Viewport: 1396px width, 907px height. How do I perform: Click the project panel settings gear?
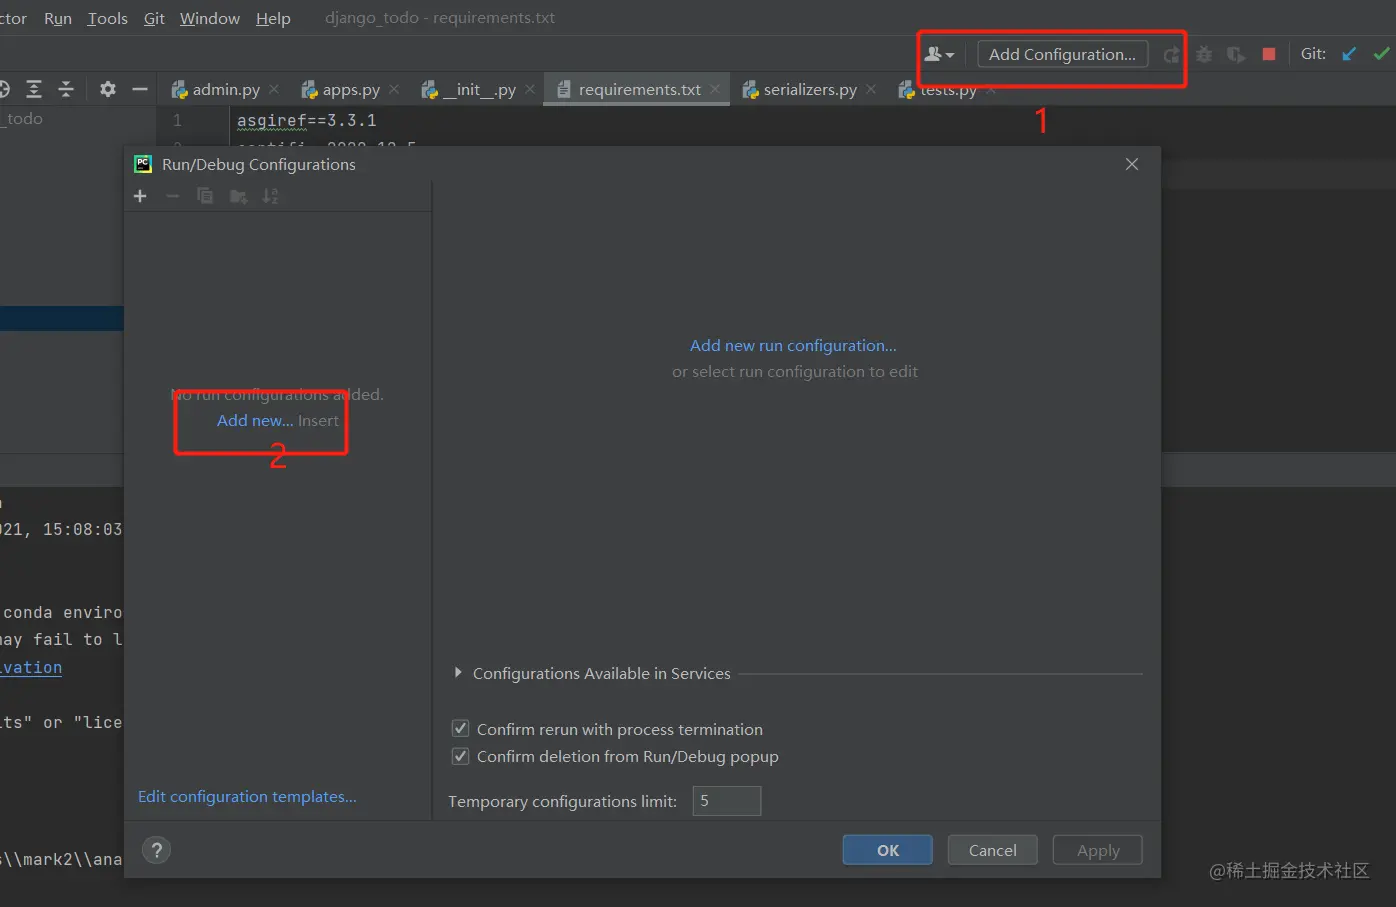108,89
